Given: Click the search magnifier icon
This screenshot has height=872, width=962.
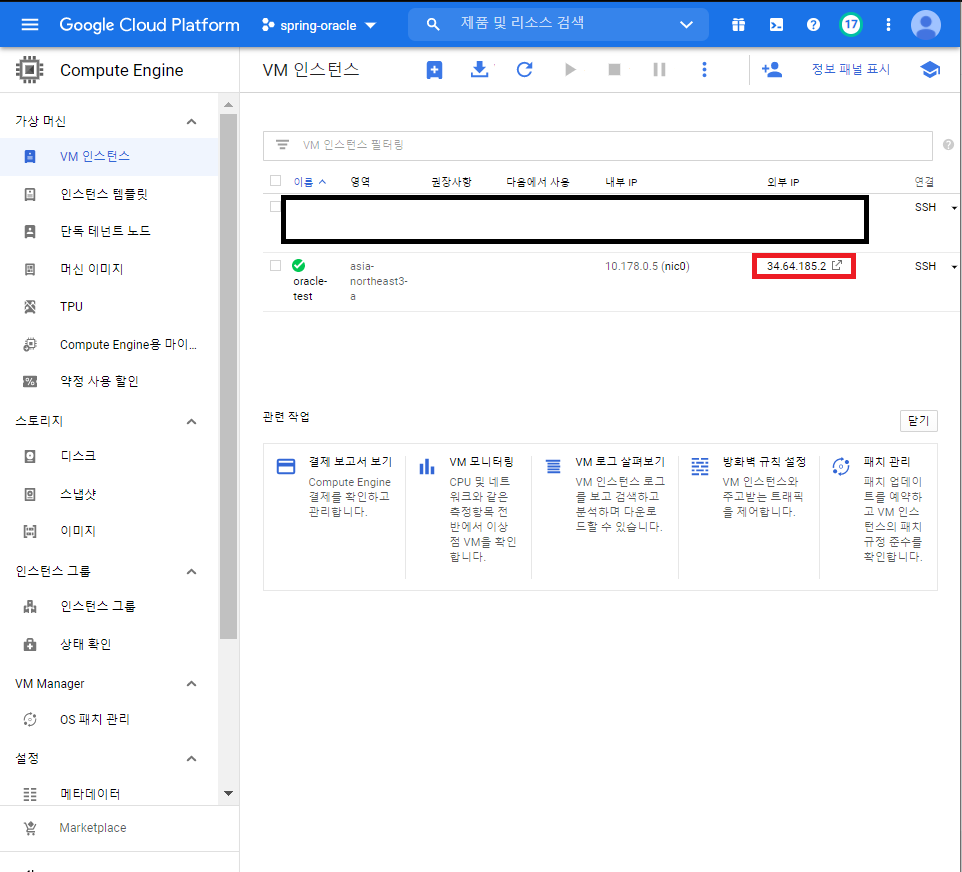Looking at the screenshot, I should pyautogui.click(x=433, y=25).
